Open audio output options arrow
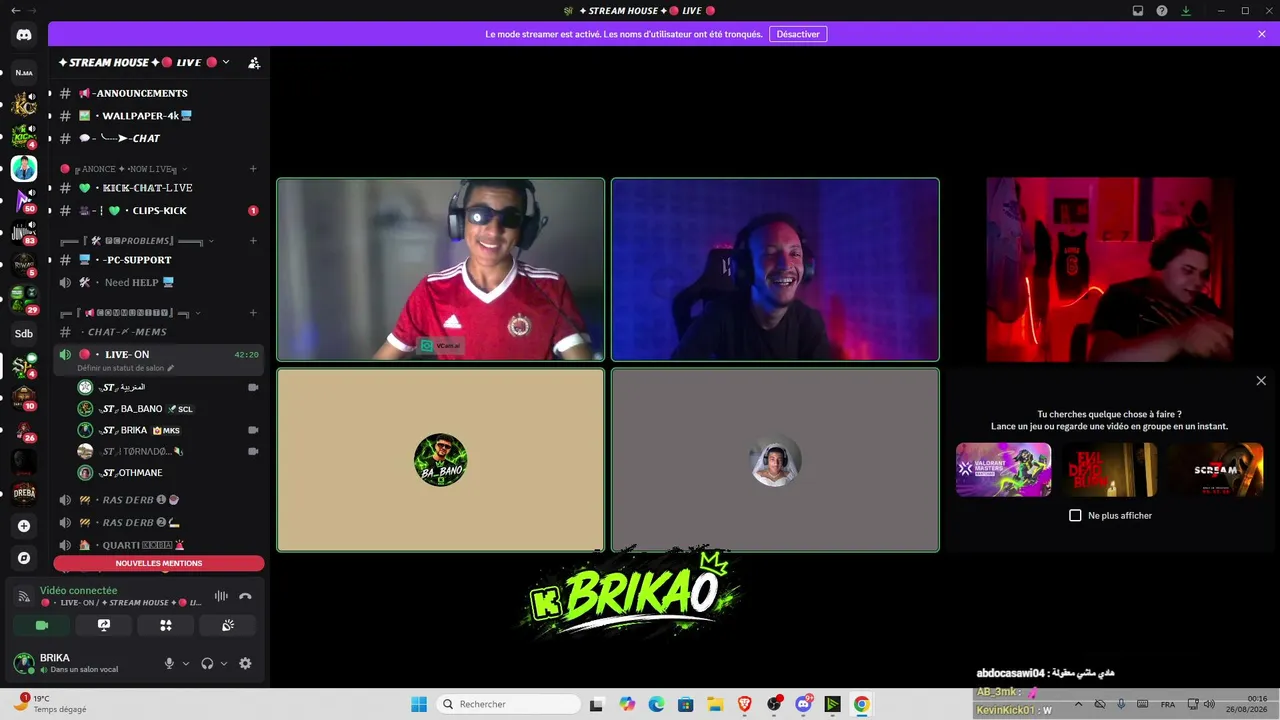The height and width of the screenshot is (720, 1280). [224, 664]
